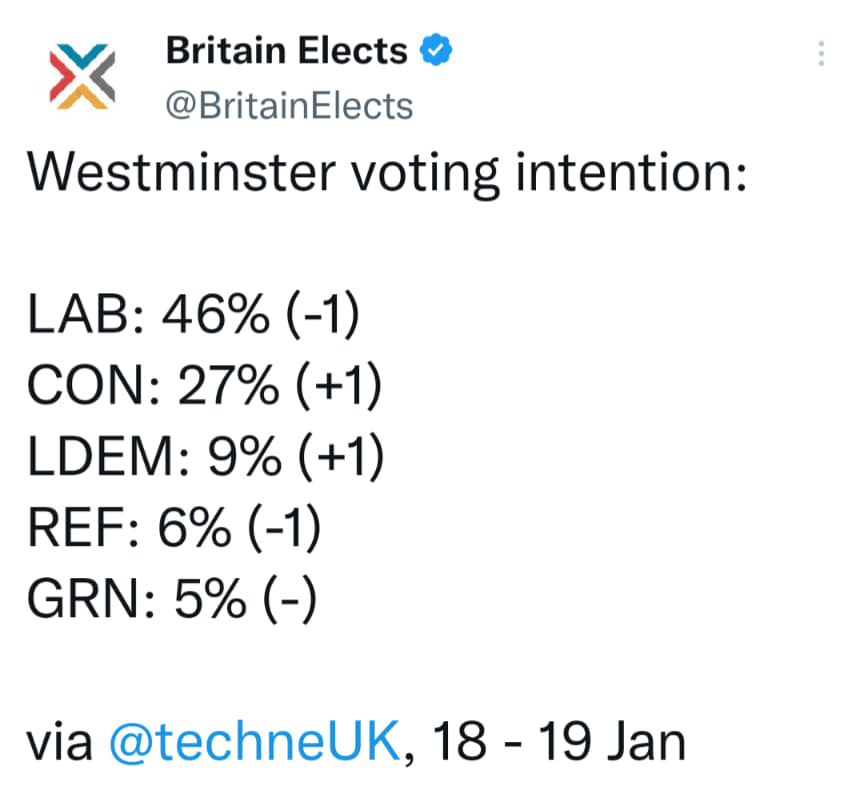This screenshot has width=864, height=790.
Task: Open the three-dot more options menu
Action: [821, 53]
